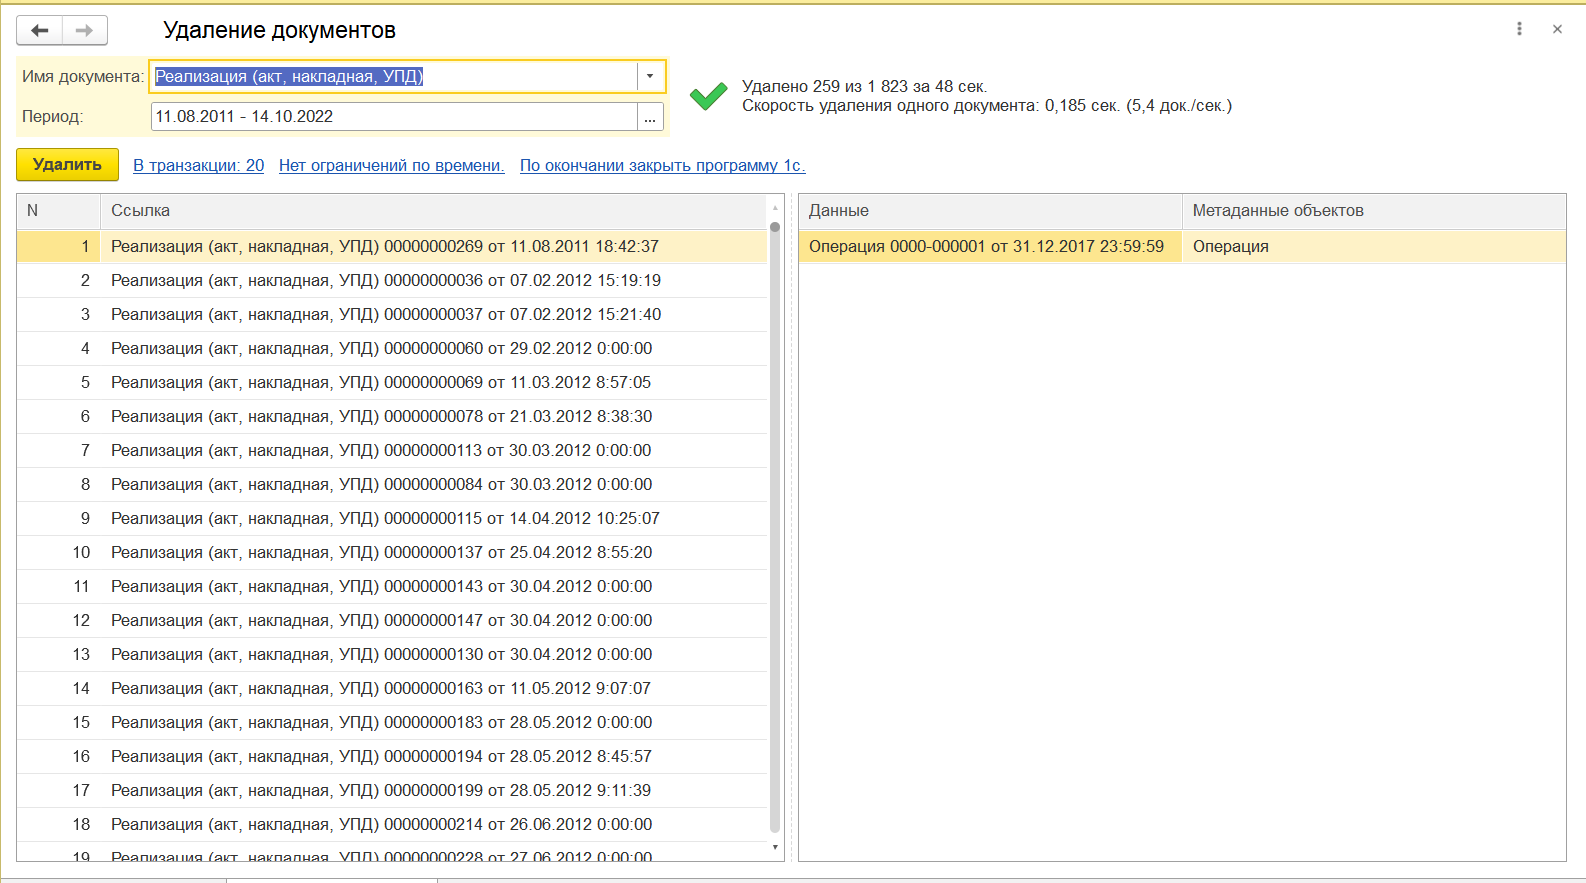
Task: Open the 'В транзакции: 20' link
Action: pyautogui.click(x=199, y=165)
